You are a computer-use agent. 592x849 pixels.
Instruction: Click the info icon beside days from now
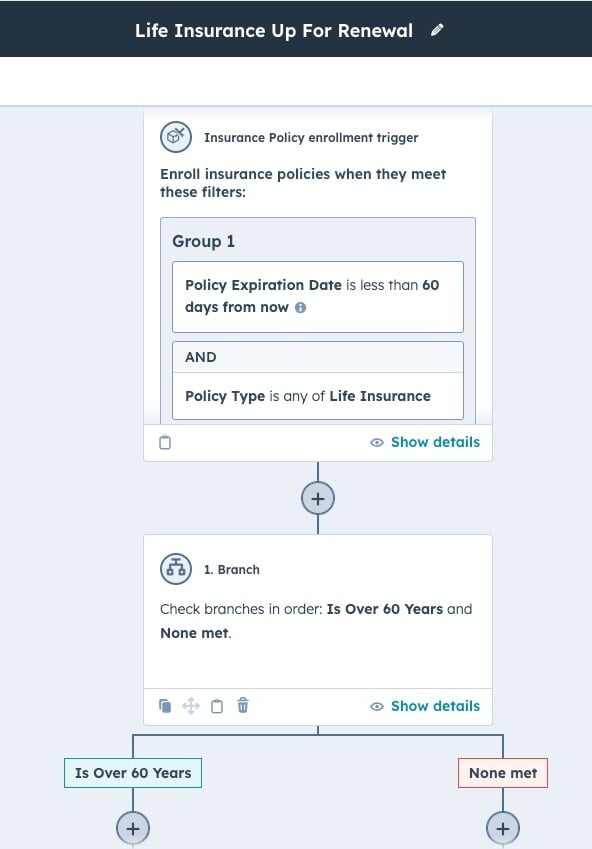tap(300, 308)
